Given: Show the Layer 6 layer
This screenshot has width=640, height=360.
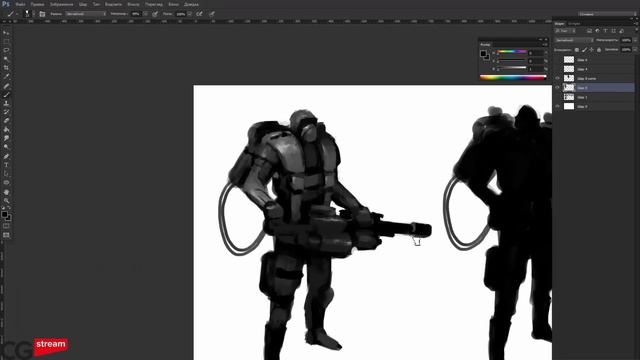Looking at the screenshot, I should point(558,60).
